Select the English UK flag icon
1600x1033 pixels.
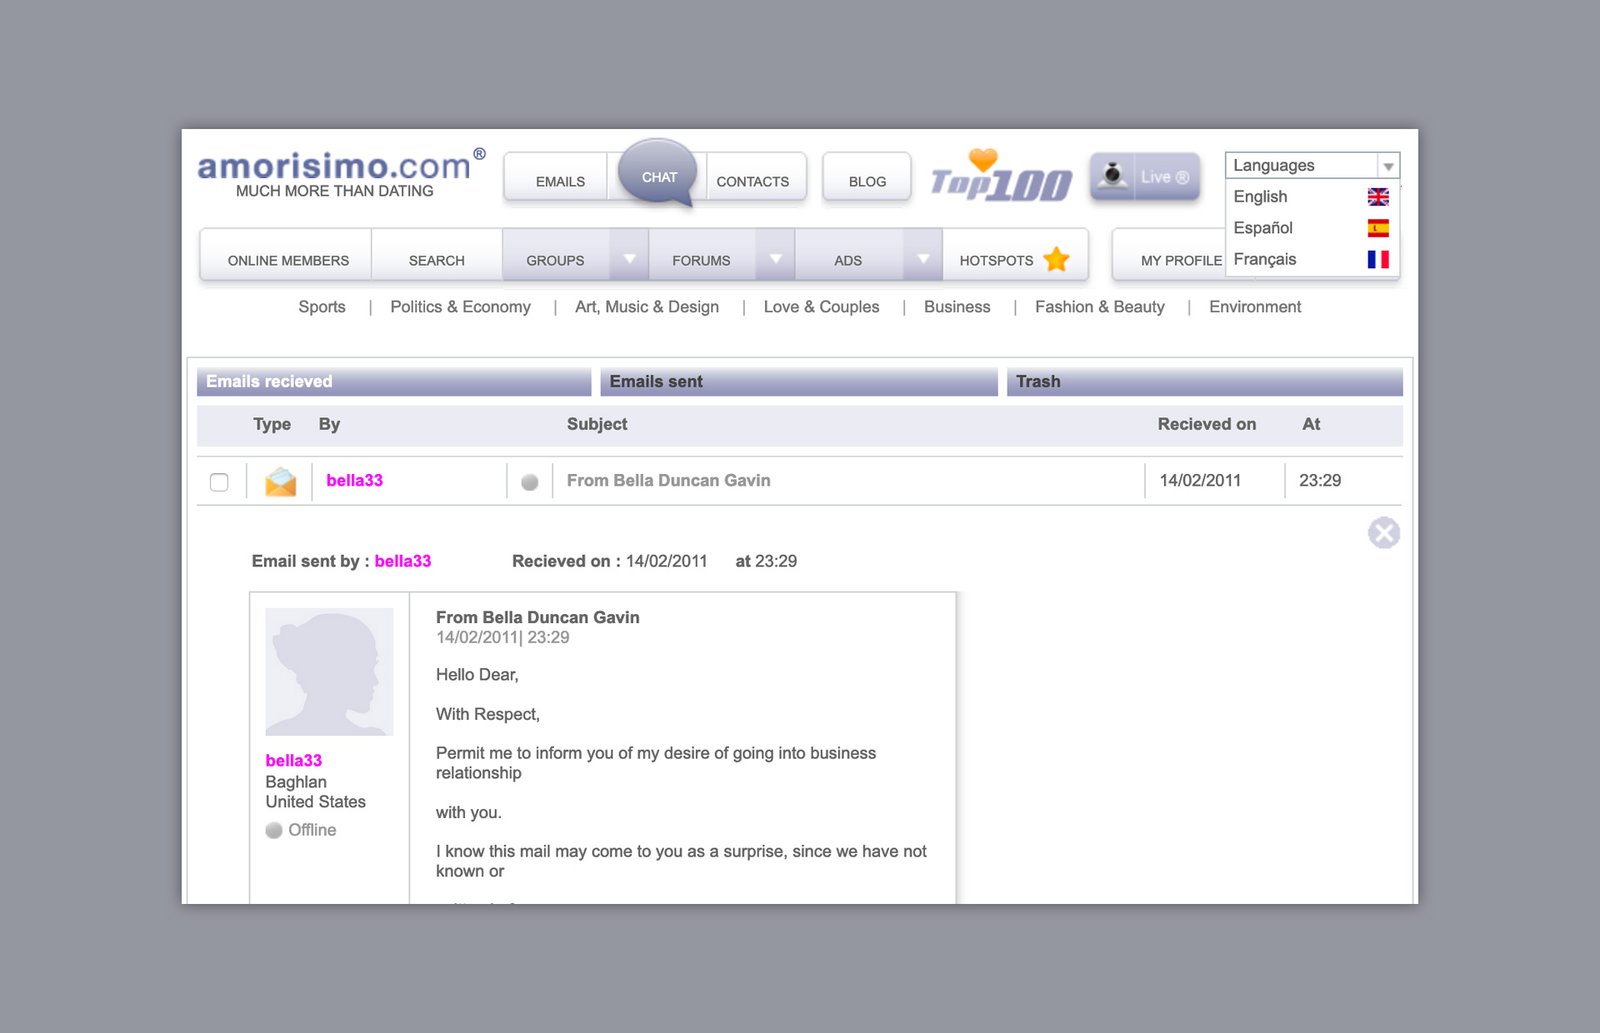coord(1378,197)
